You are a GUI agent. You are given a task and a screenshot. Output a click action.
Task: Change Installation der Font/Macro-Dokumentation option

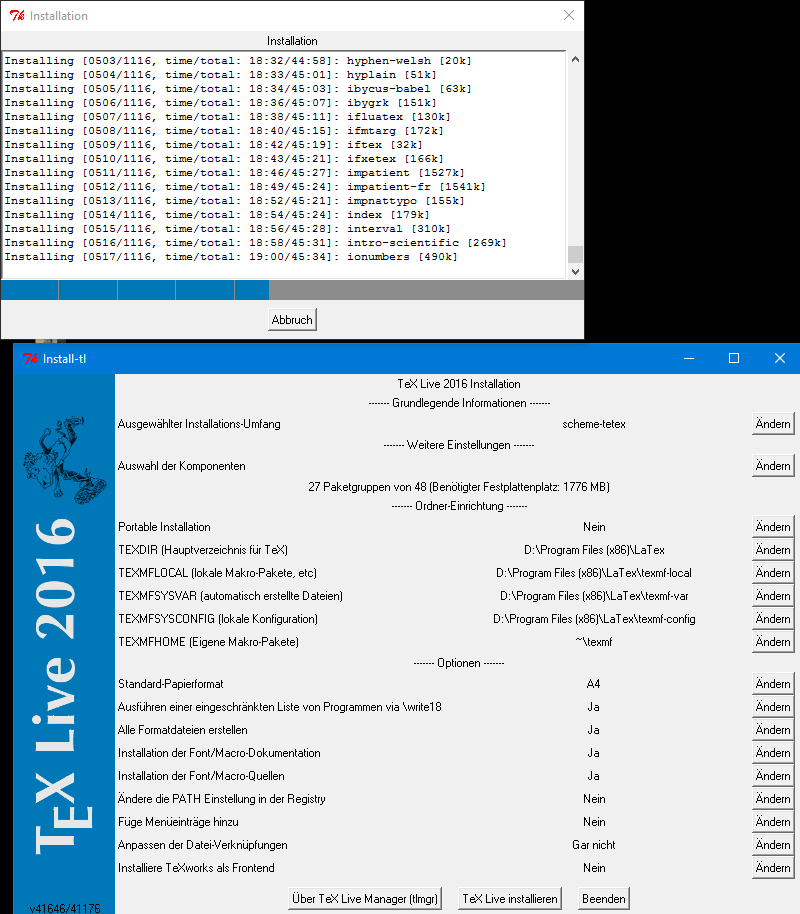[x=773, y=753]
